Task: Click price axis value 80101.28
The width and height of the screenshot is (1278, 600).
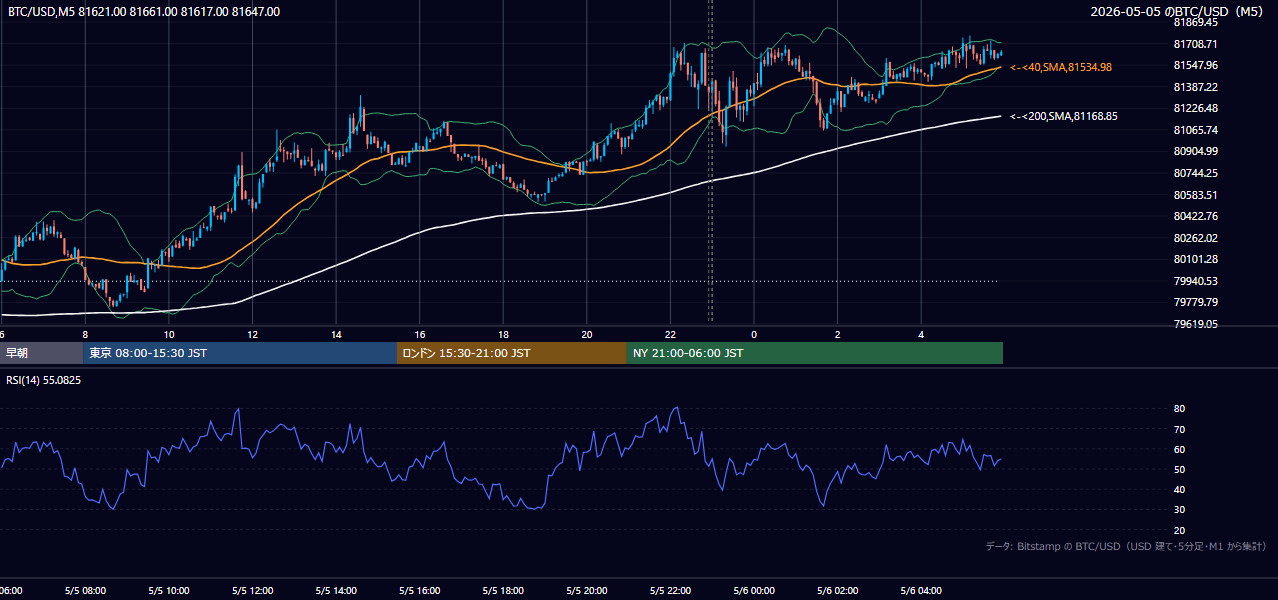Action: coord(1195,259)
